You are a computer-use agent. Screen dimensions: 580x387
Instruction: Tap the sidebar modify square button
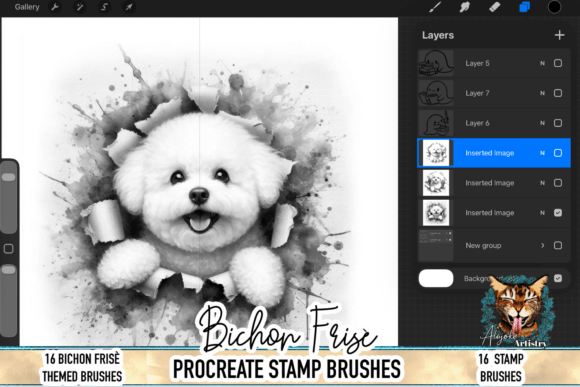click(x=9, y=249)
